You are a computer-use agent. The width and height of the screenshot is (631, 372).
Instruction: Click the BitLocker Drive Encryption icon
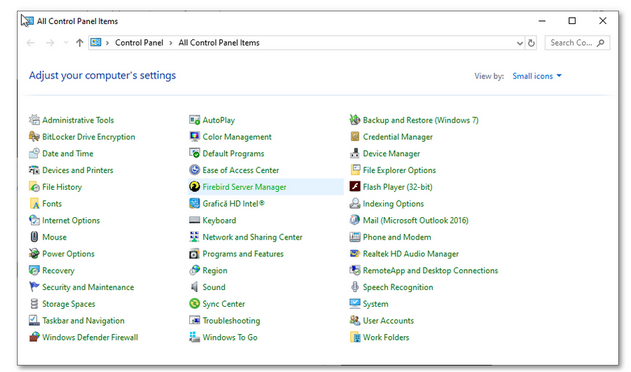(x=35, y=137)
